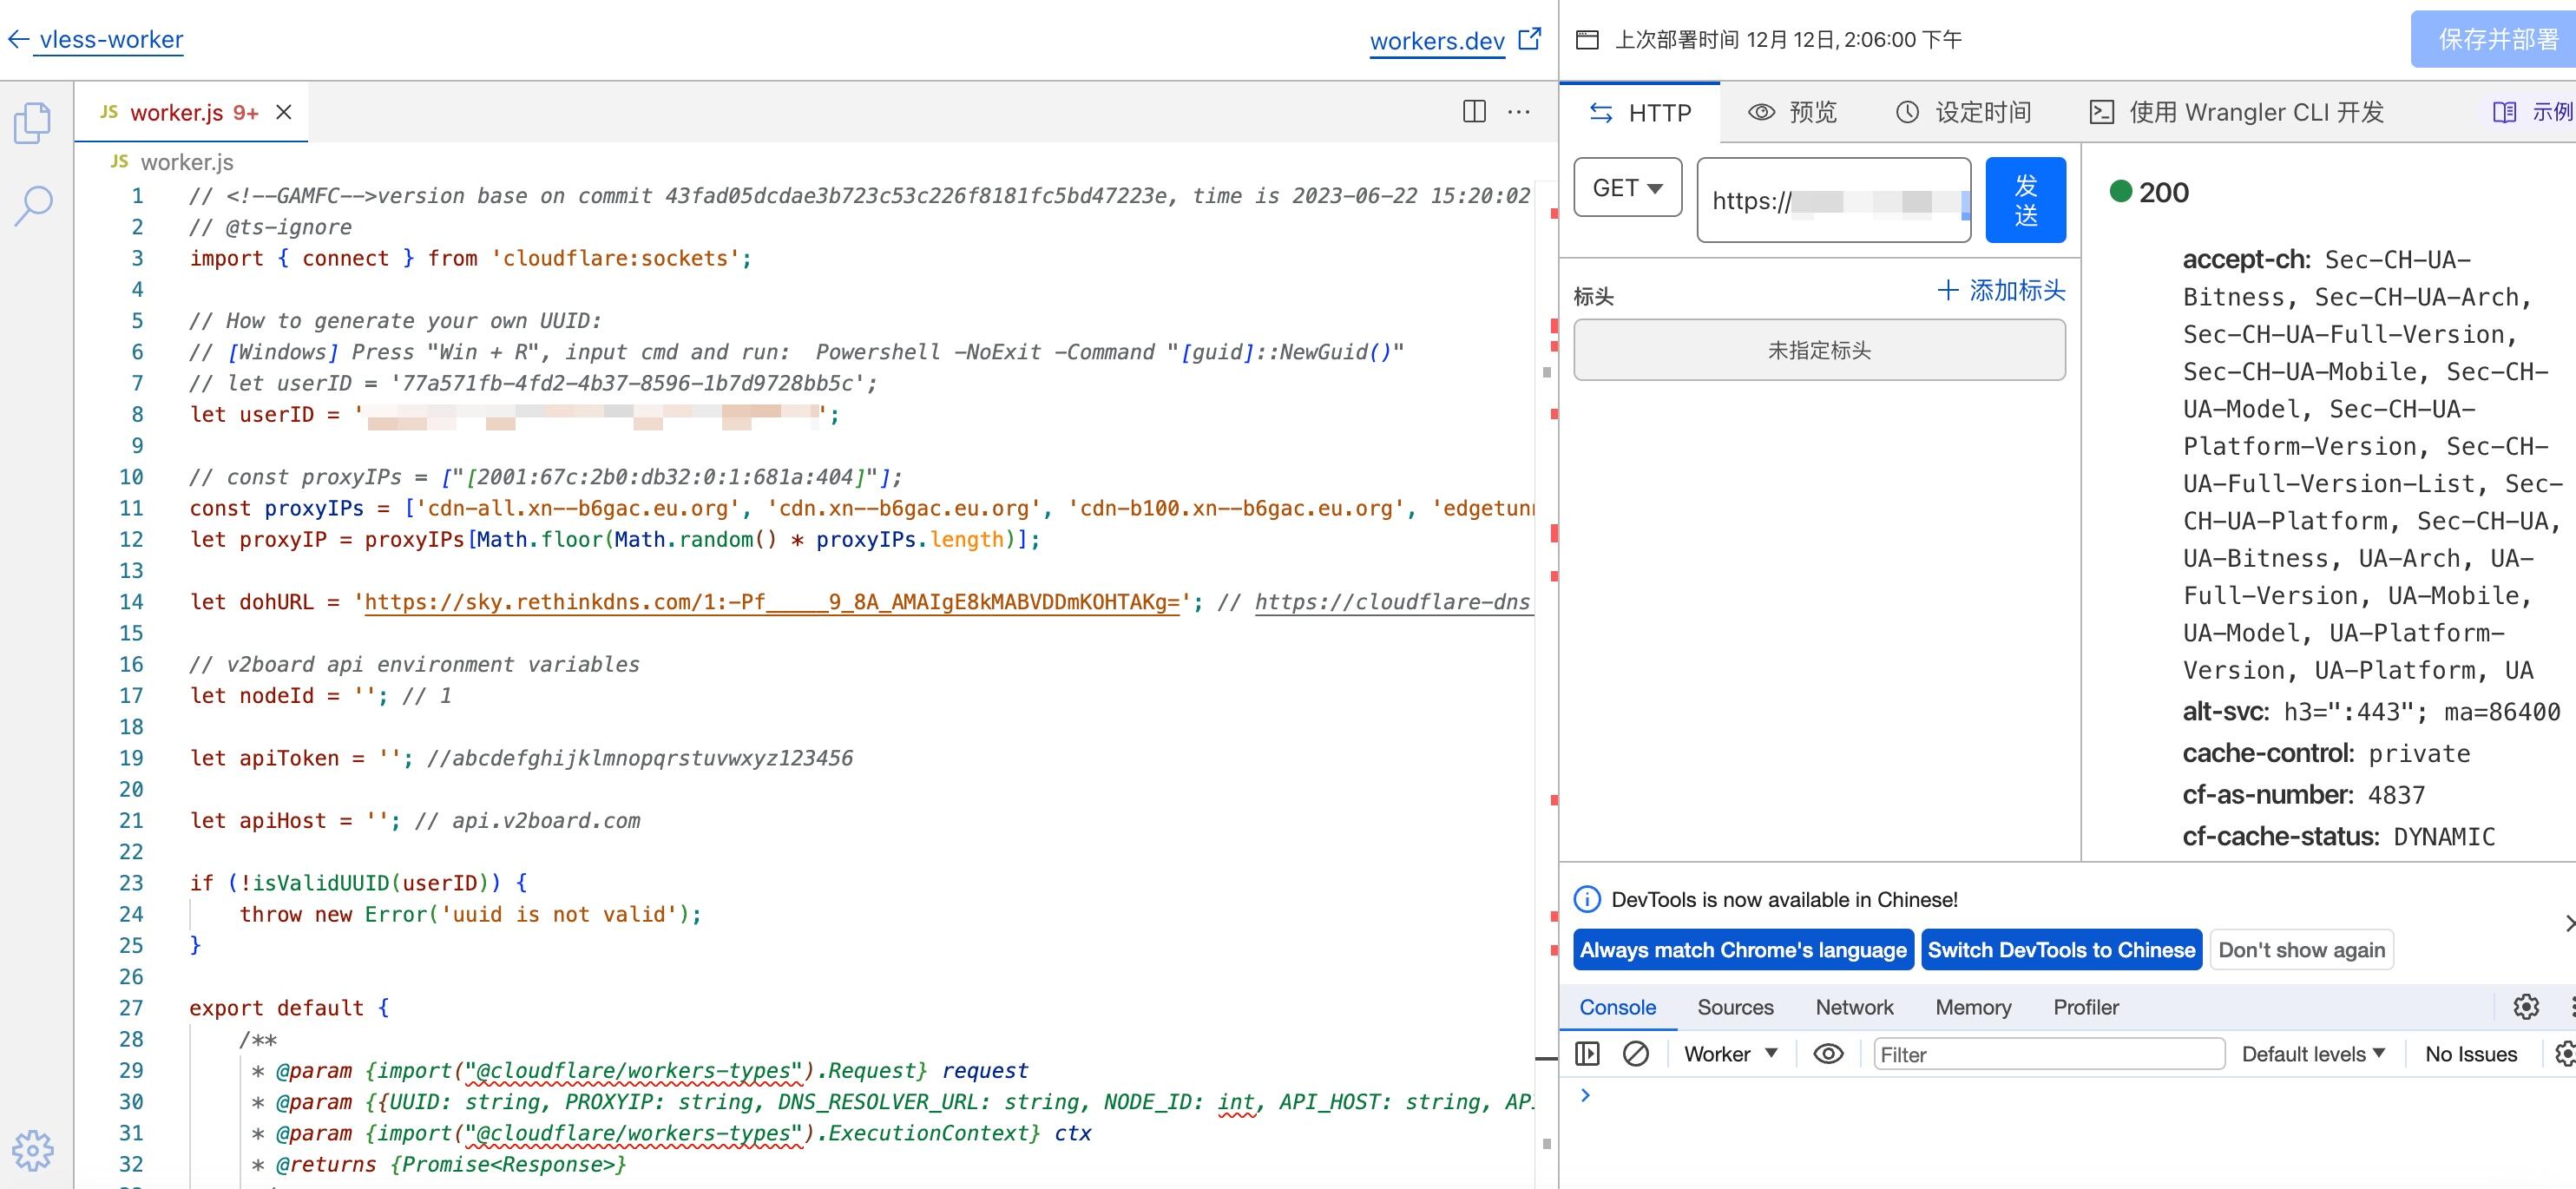Image resolution: width=2576 pixels, height=1189 pixels.
Task: Click the external-link icon beside workers.dev
Action: point(1529,39)
